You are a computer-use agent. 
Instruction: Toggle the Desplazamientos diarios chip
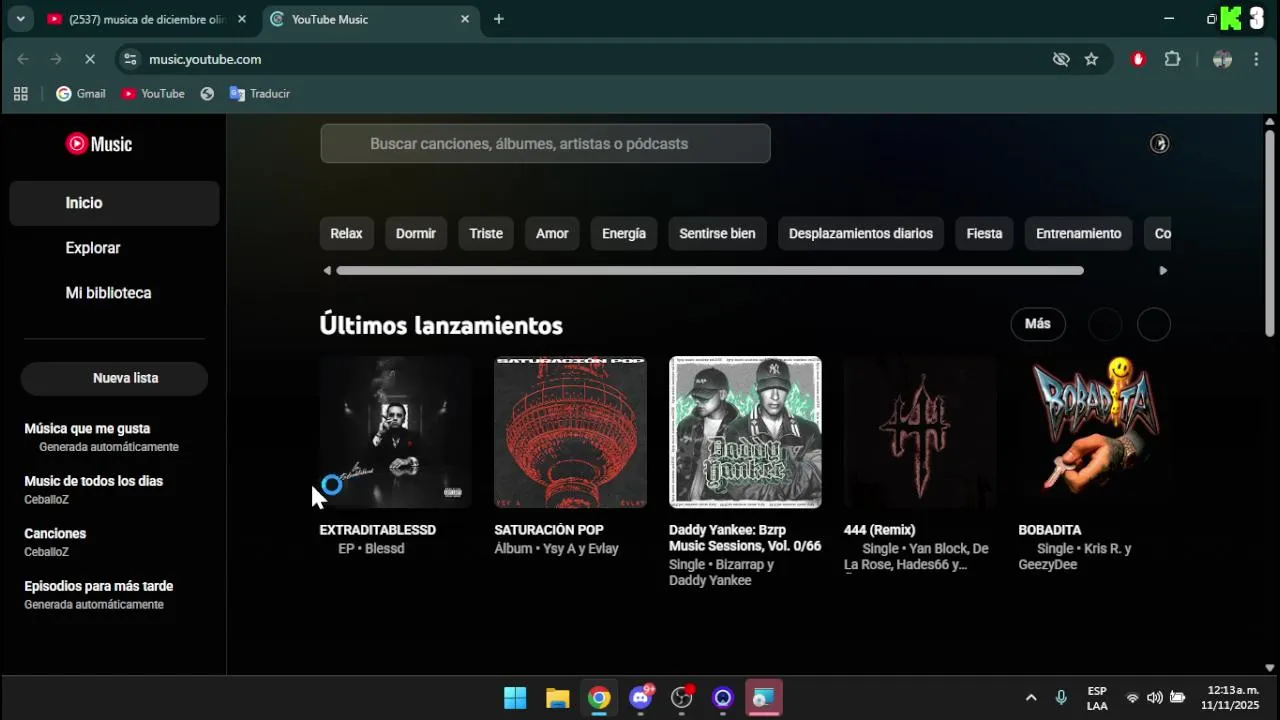(861, 234)
